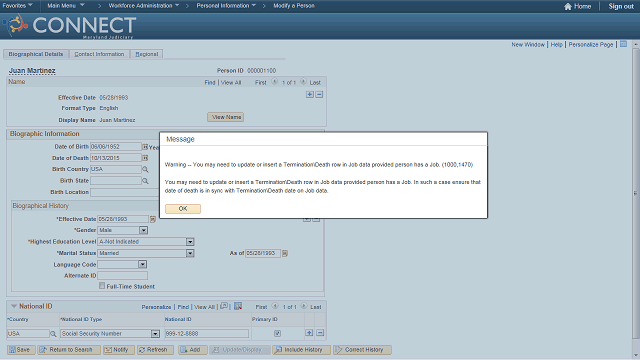The height and width of the screenshot is (360, 640).
Task: Delete the row in Name section
Action: 319,94
